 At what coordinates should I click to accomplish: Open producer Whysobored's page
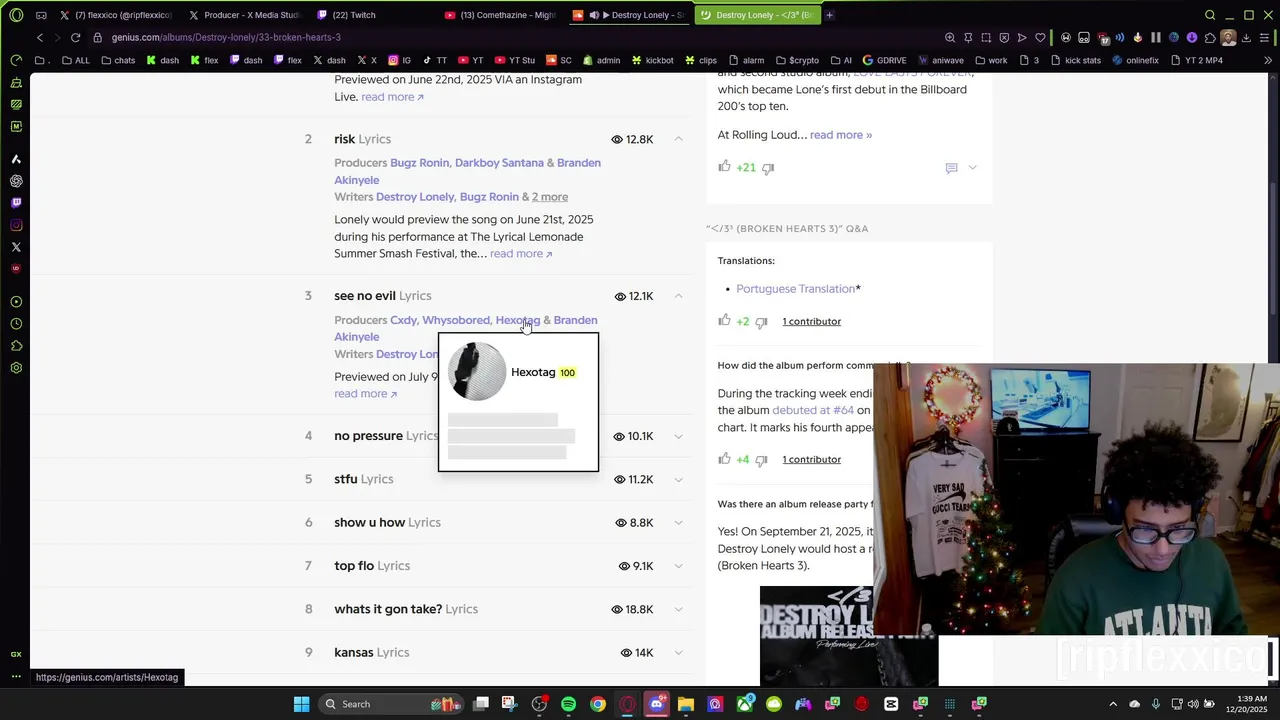coord(456,320)
